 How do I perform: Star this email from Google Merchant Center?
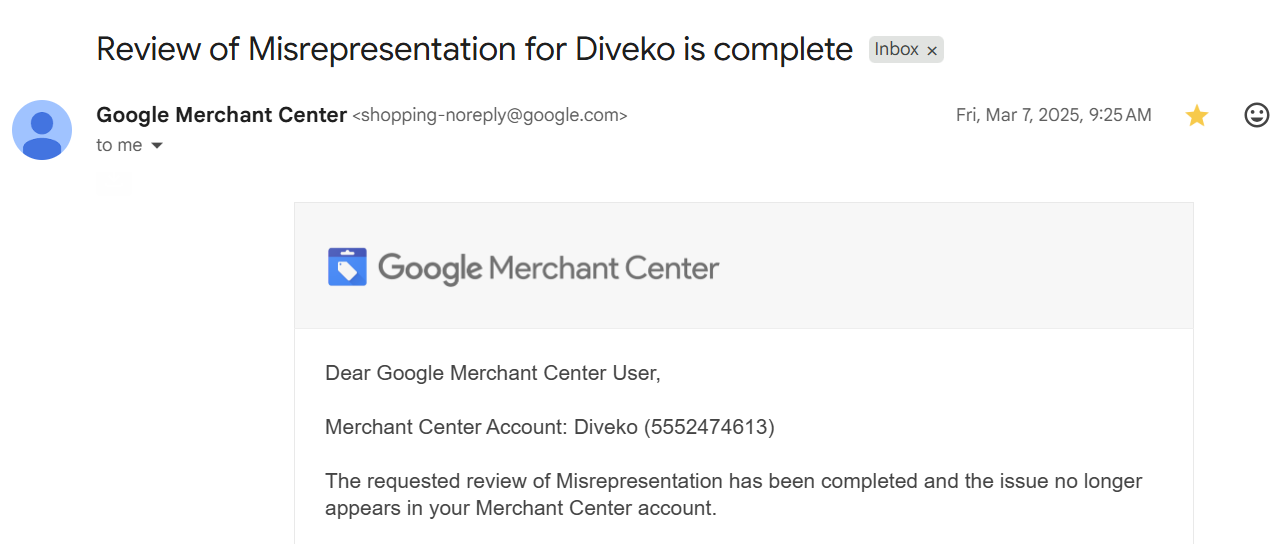(1196, 116)
